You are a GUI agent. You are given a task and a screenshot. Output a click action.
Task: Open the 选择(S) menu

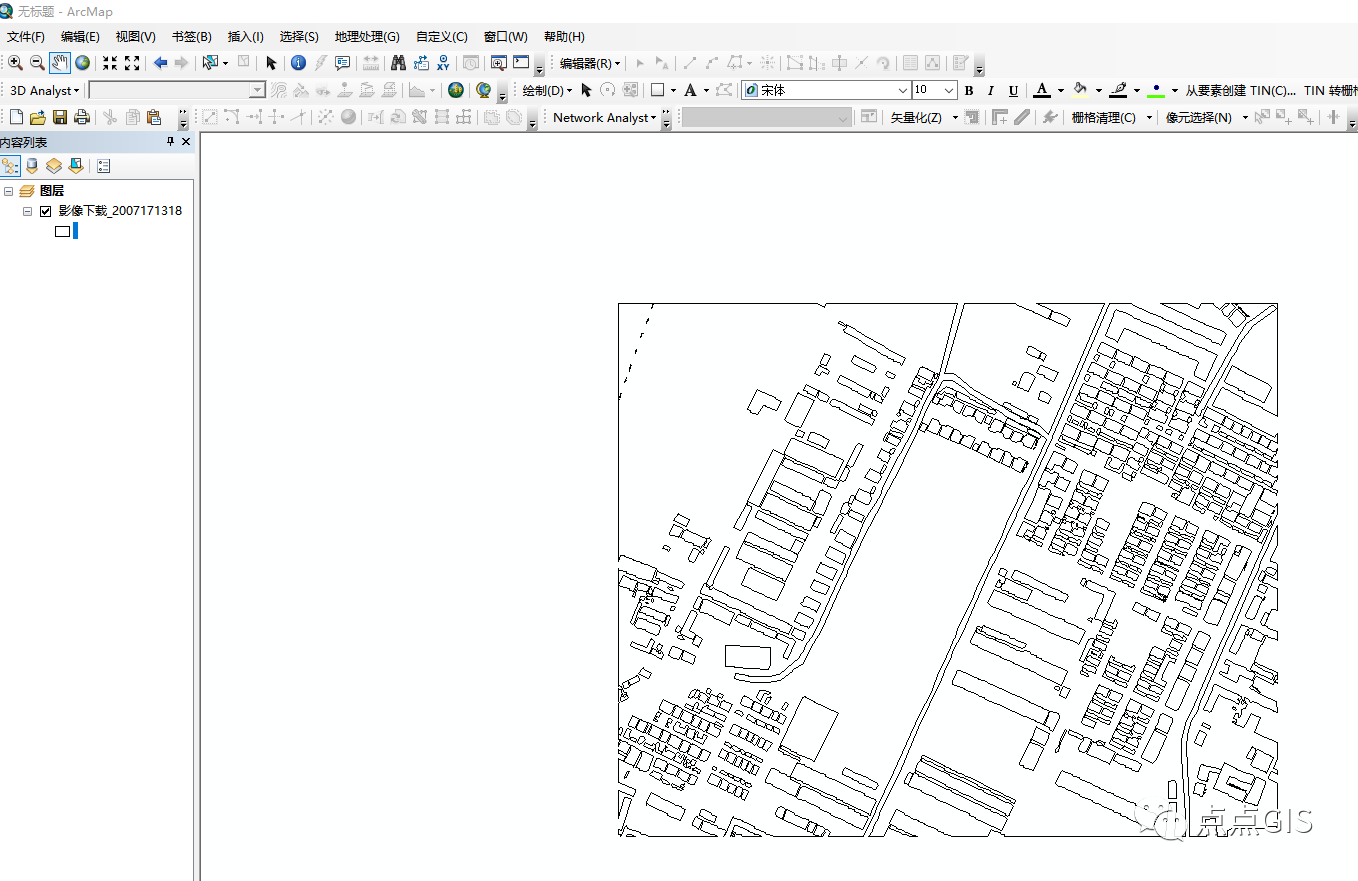click(299, 37)
